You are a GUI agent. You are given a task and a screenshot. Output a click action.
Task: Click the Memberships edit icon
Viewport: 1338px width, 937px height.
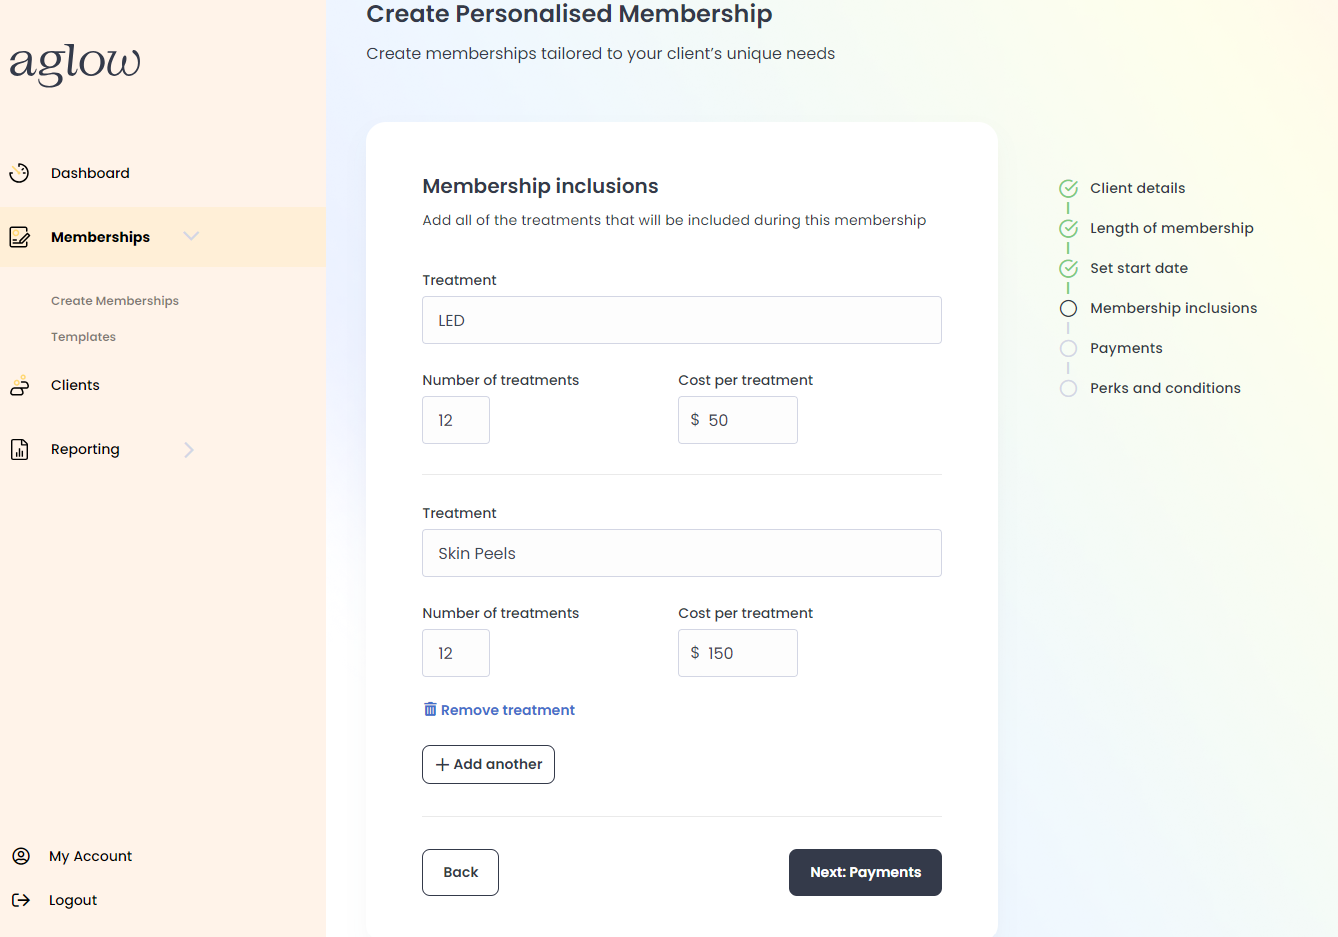19,237
